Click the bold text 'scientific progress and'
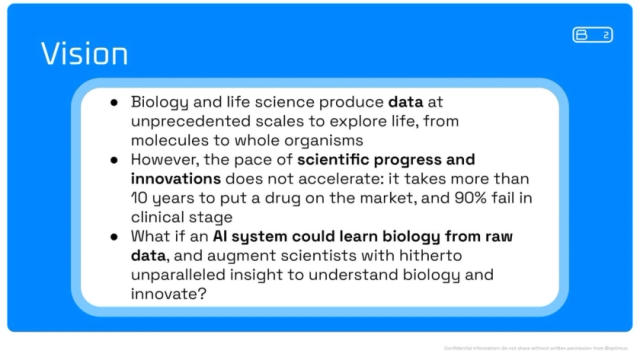This screenshot has height=360, width=640. [386, 160]
